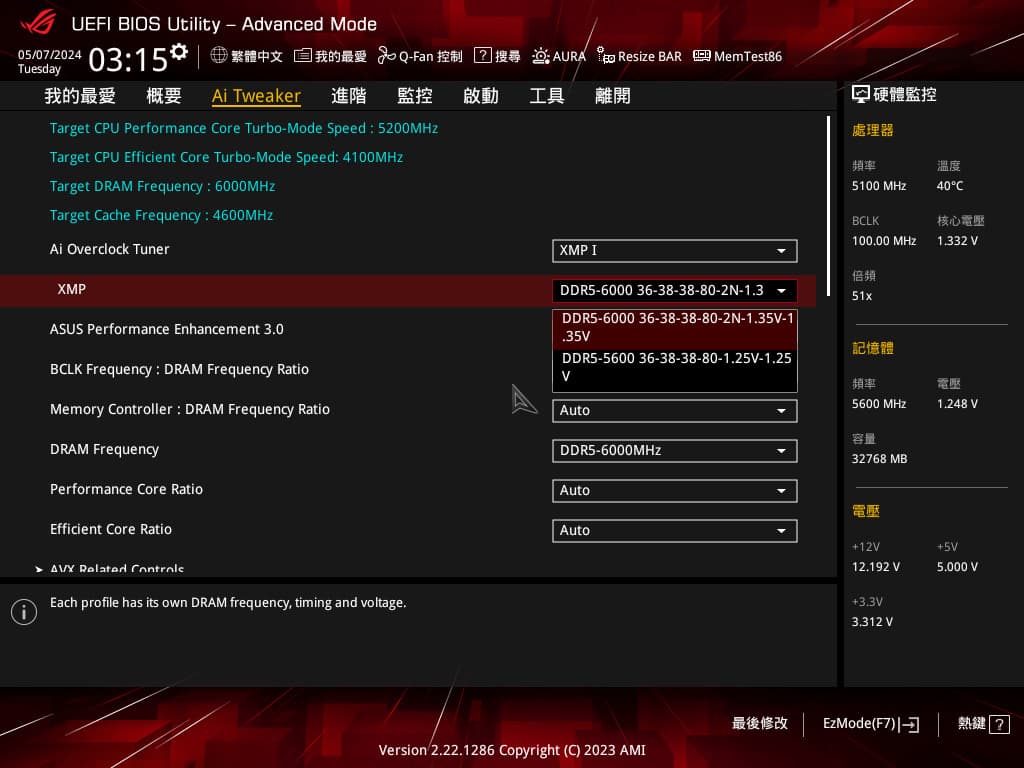The width and height of the screenshot is (1024, 768).
Task: Switch to 我的最愛 tab
Action: (x=80, y=96)
